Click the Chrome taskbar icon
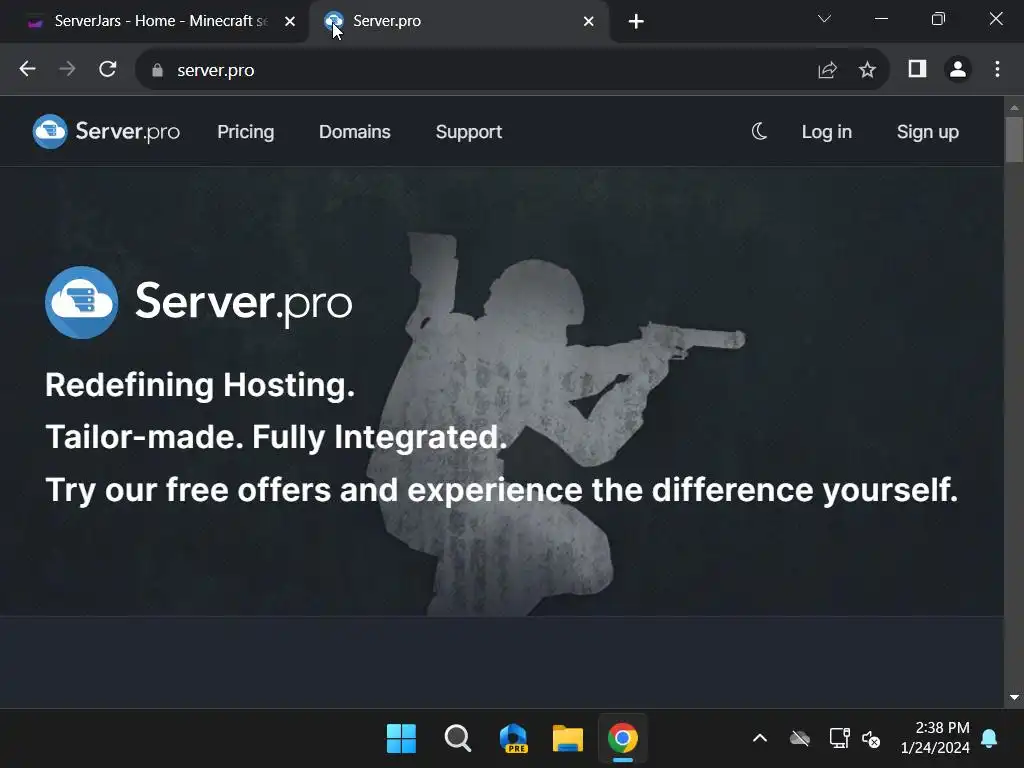1024x768 pixels. click(x=622, y=739)
